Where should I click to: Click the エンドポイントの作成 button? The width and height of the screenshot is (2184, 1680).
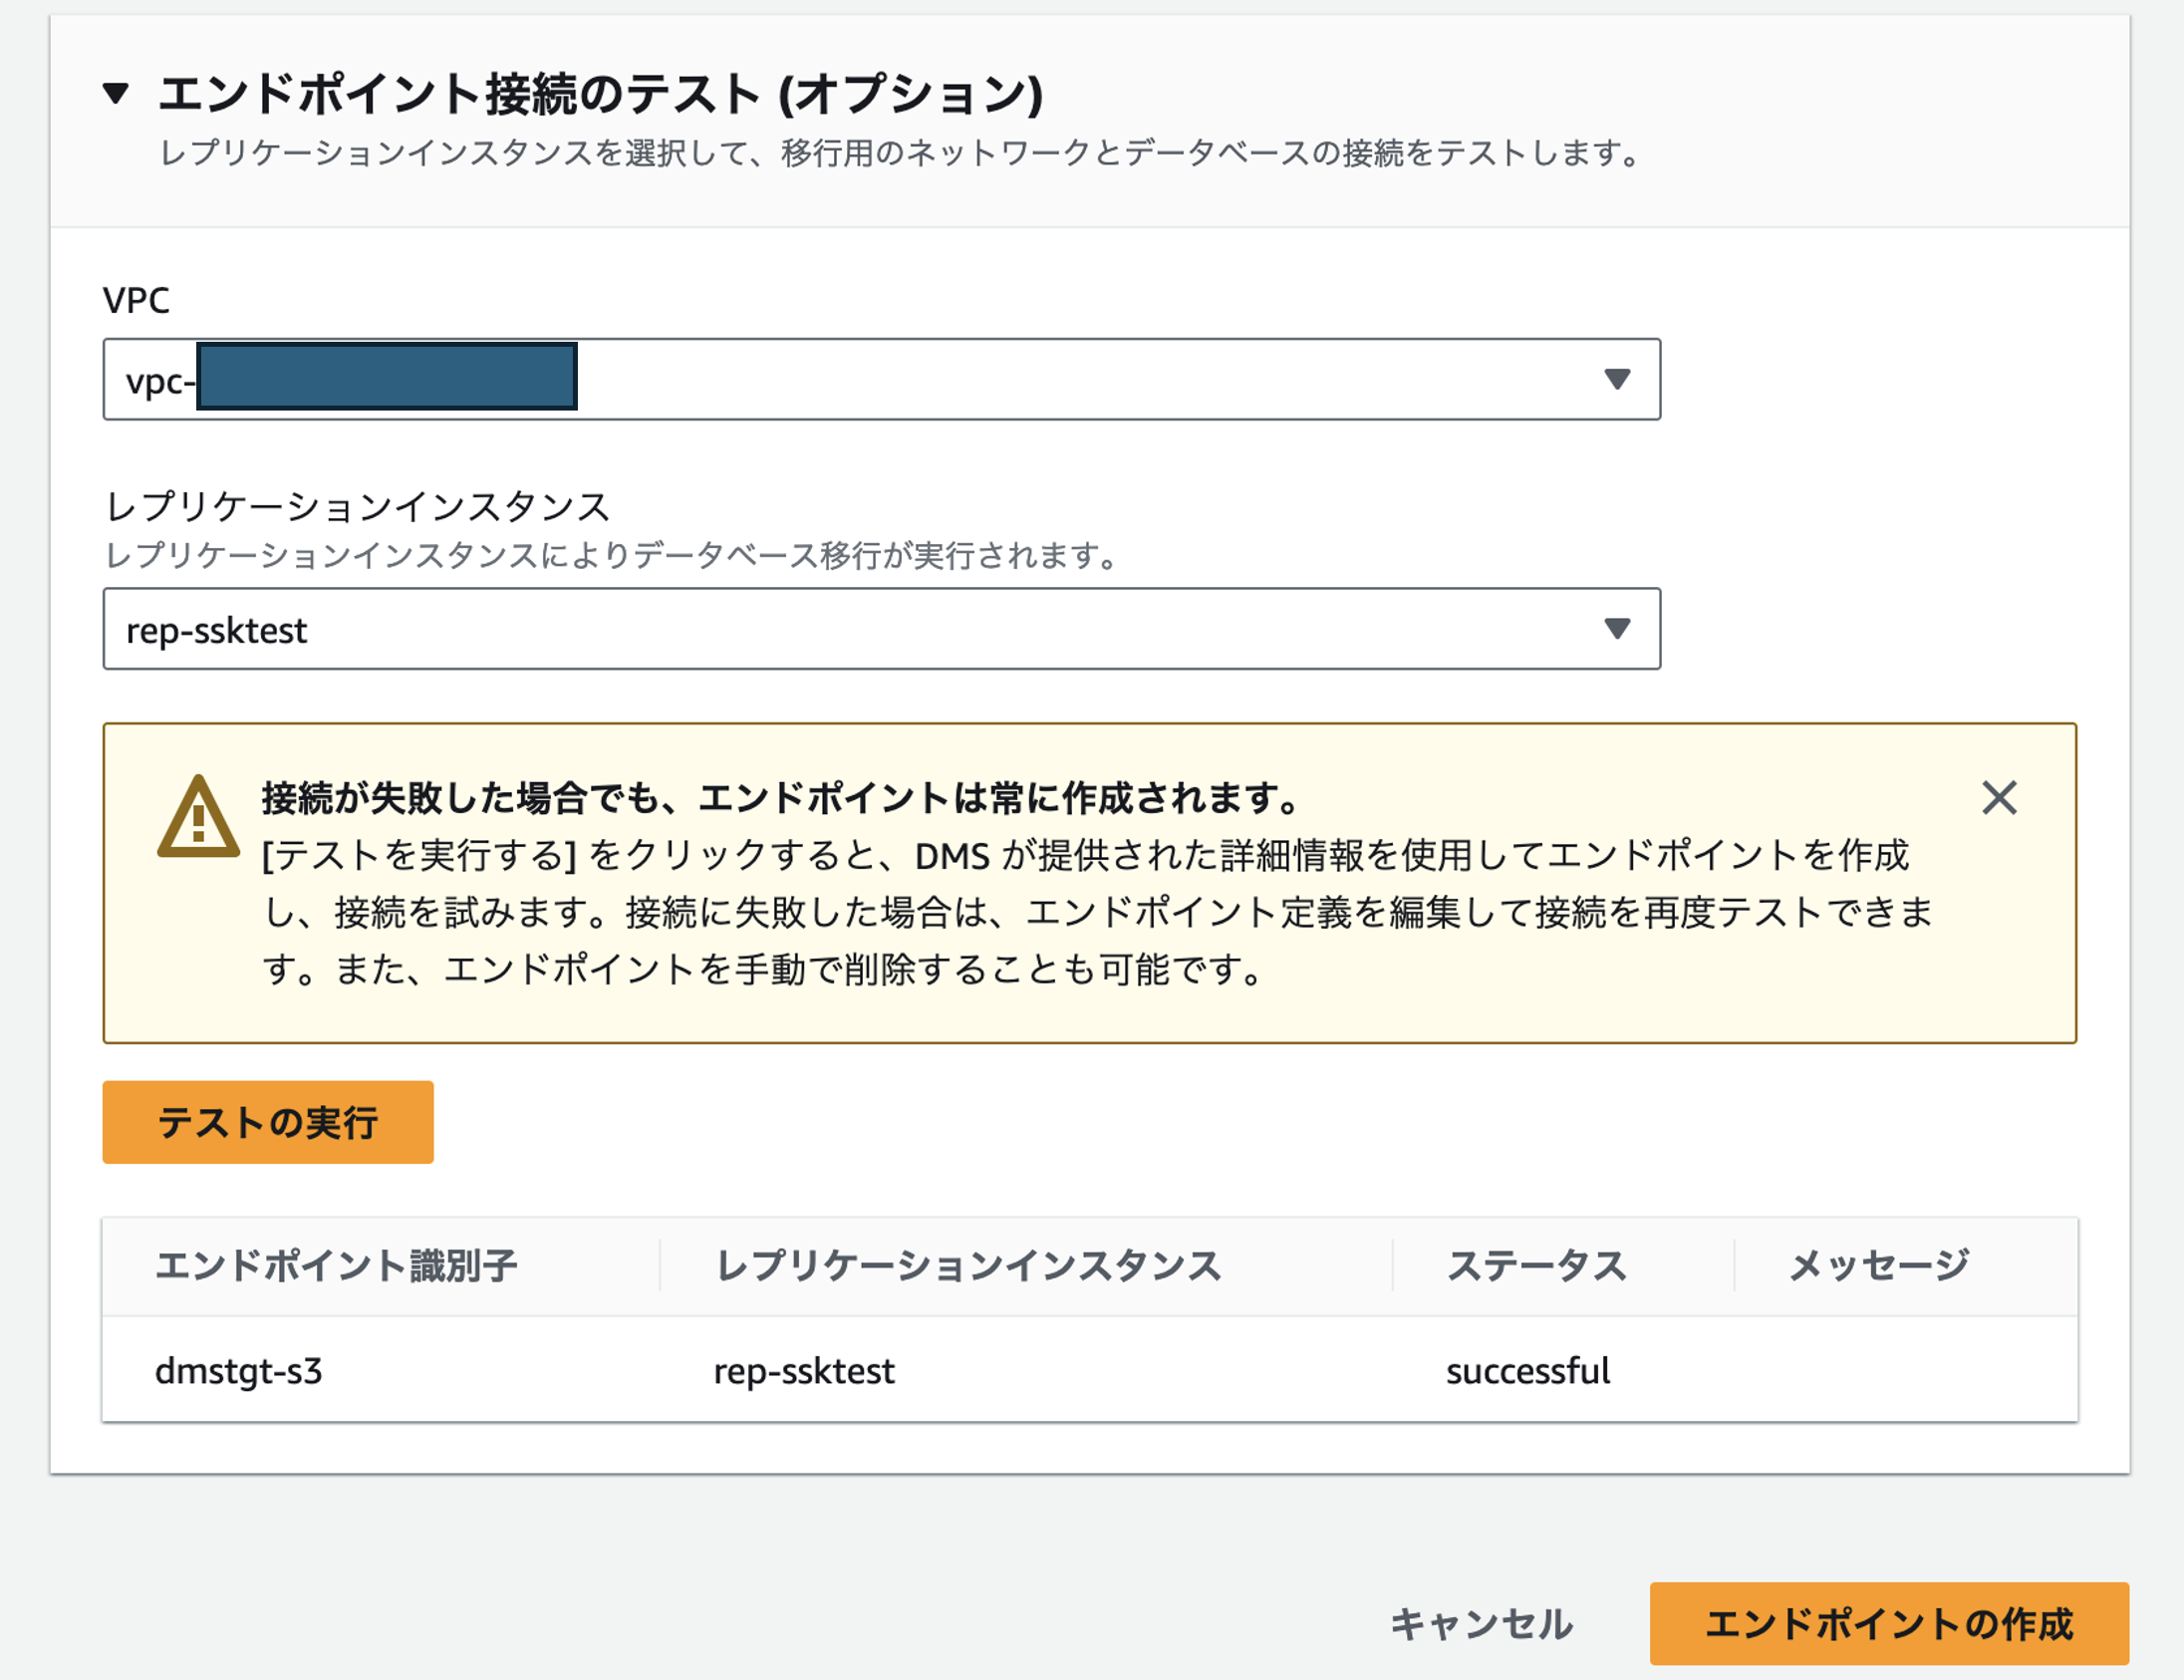(1888, 1624)
